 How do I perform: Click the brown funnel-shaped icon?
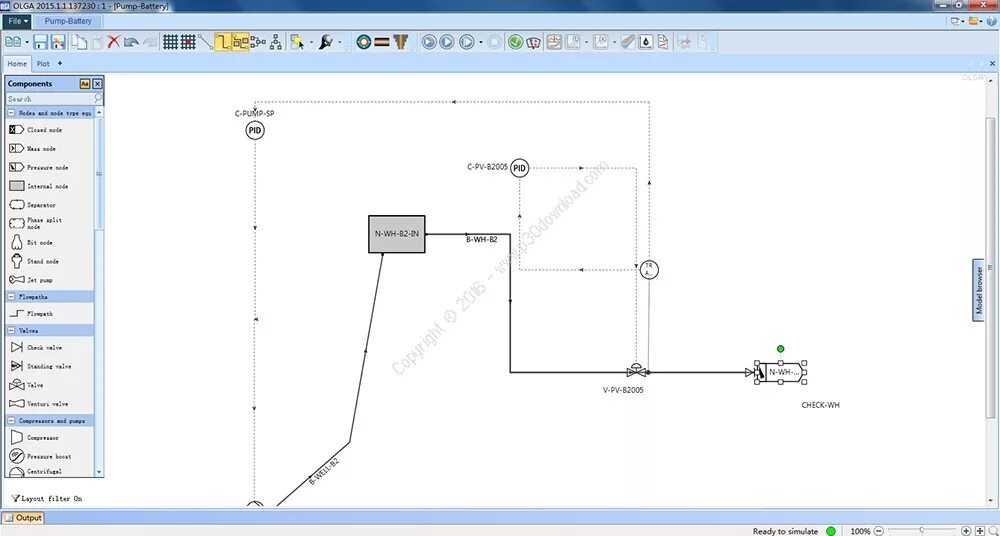pyautogui.click(x=401, y=42)
